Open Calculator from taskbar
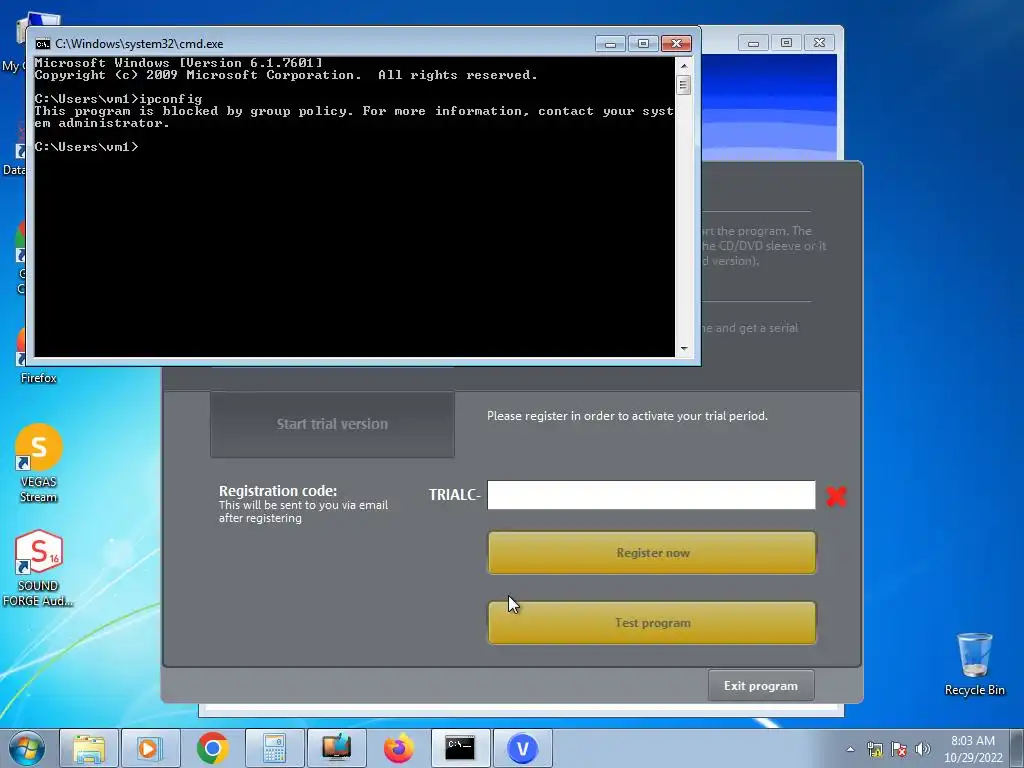The height and width of the screenshot is (768, 1024). [274, 748]
